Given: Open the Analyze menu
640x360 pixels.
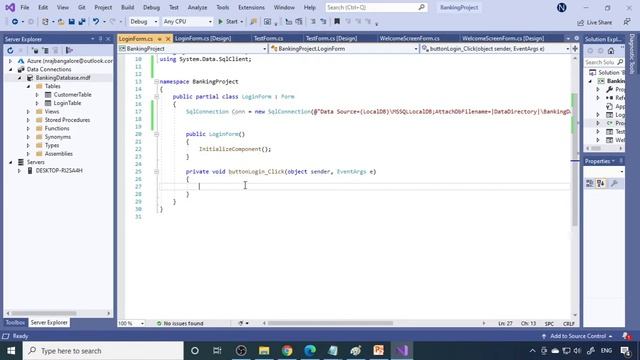Looking at the screenshot, I should click(197, 7).
